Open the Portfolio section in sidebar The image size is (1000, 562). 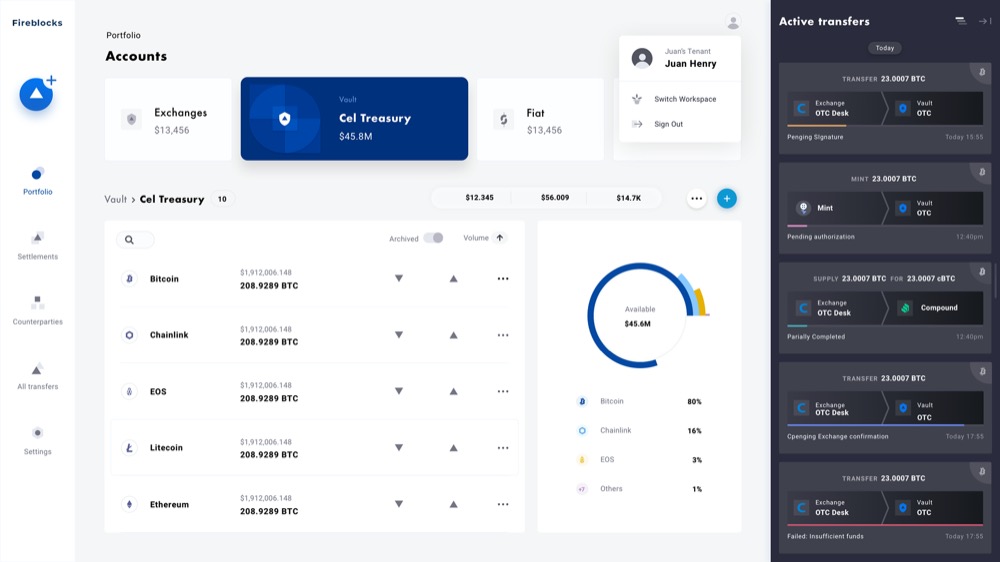[37, 181]
